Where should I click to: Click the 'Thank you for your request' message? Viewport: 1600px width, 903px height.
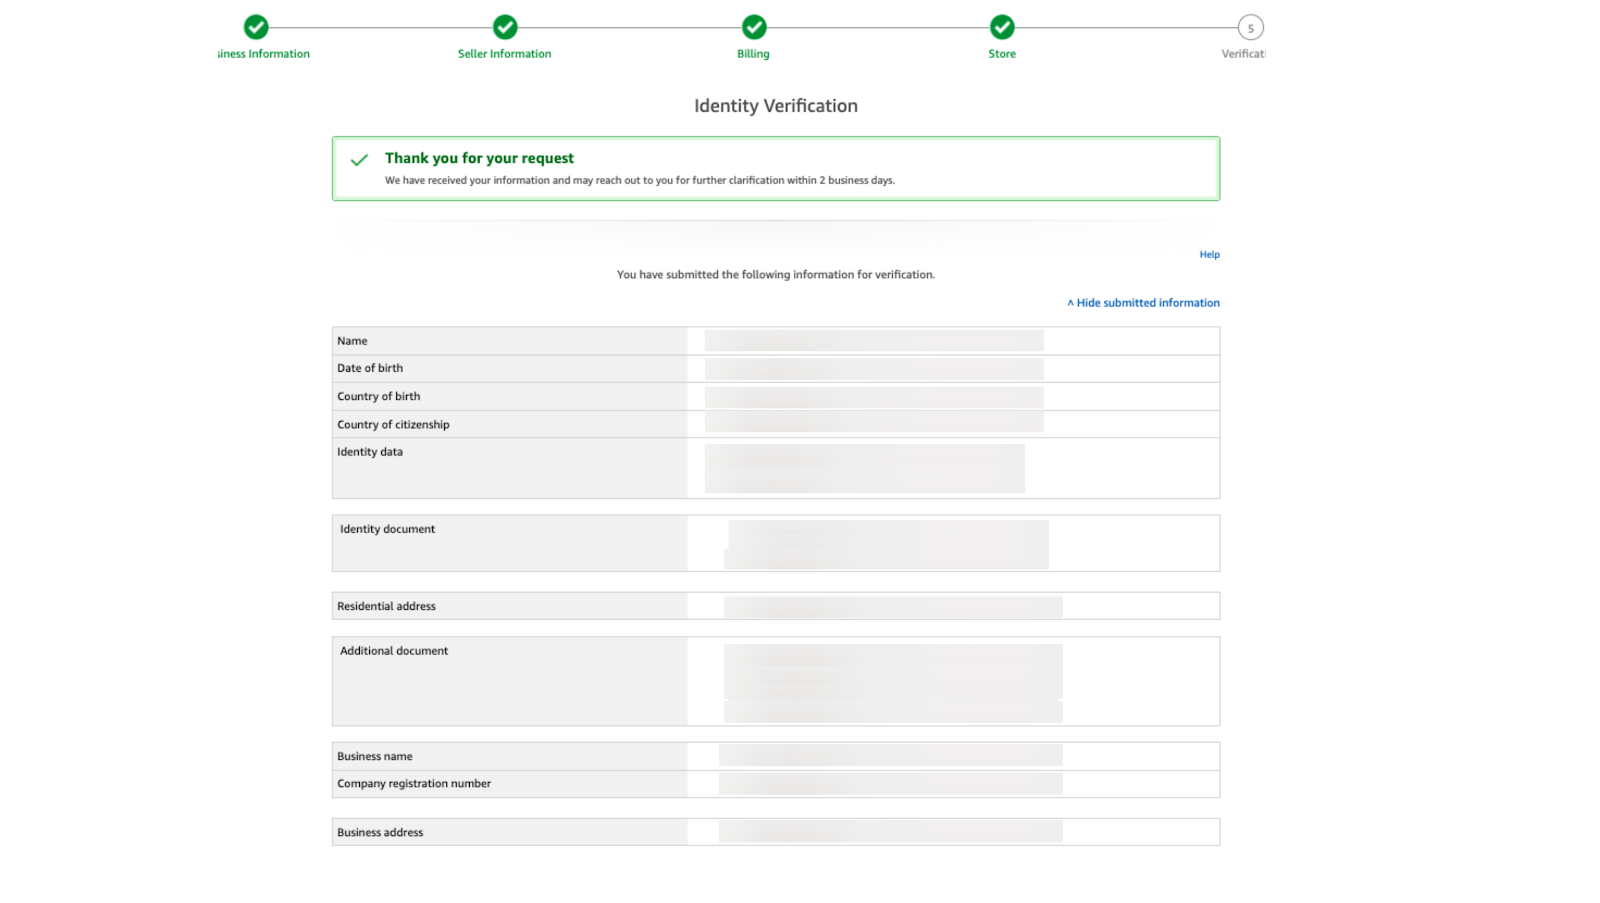(479, 158)
